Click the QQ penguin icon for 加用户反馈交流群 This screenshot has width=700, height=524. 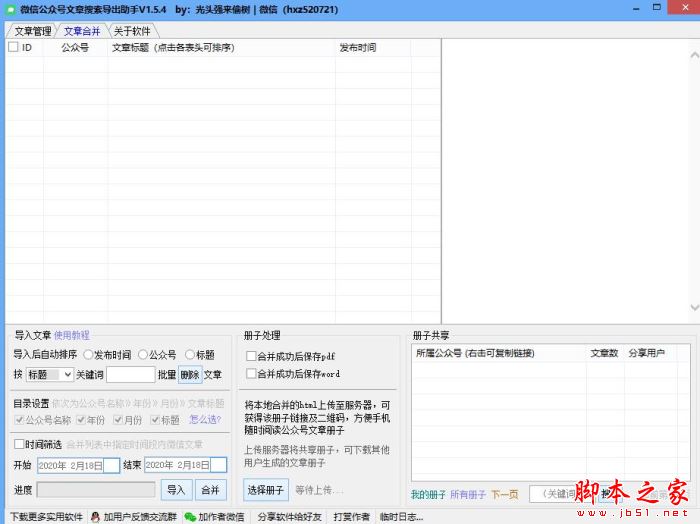point(95,517)
